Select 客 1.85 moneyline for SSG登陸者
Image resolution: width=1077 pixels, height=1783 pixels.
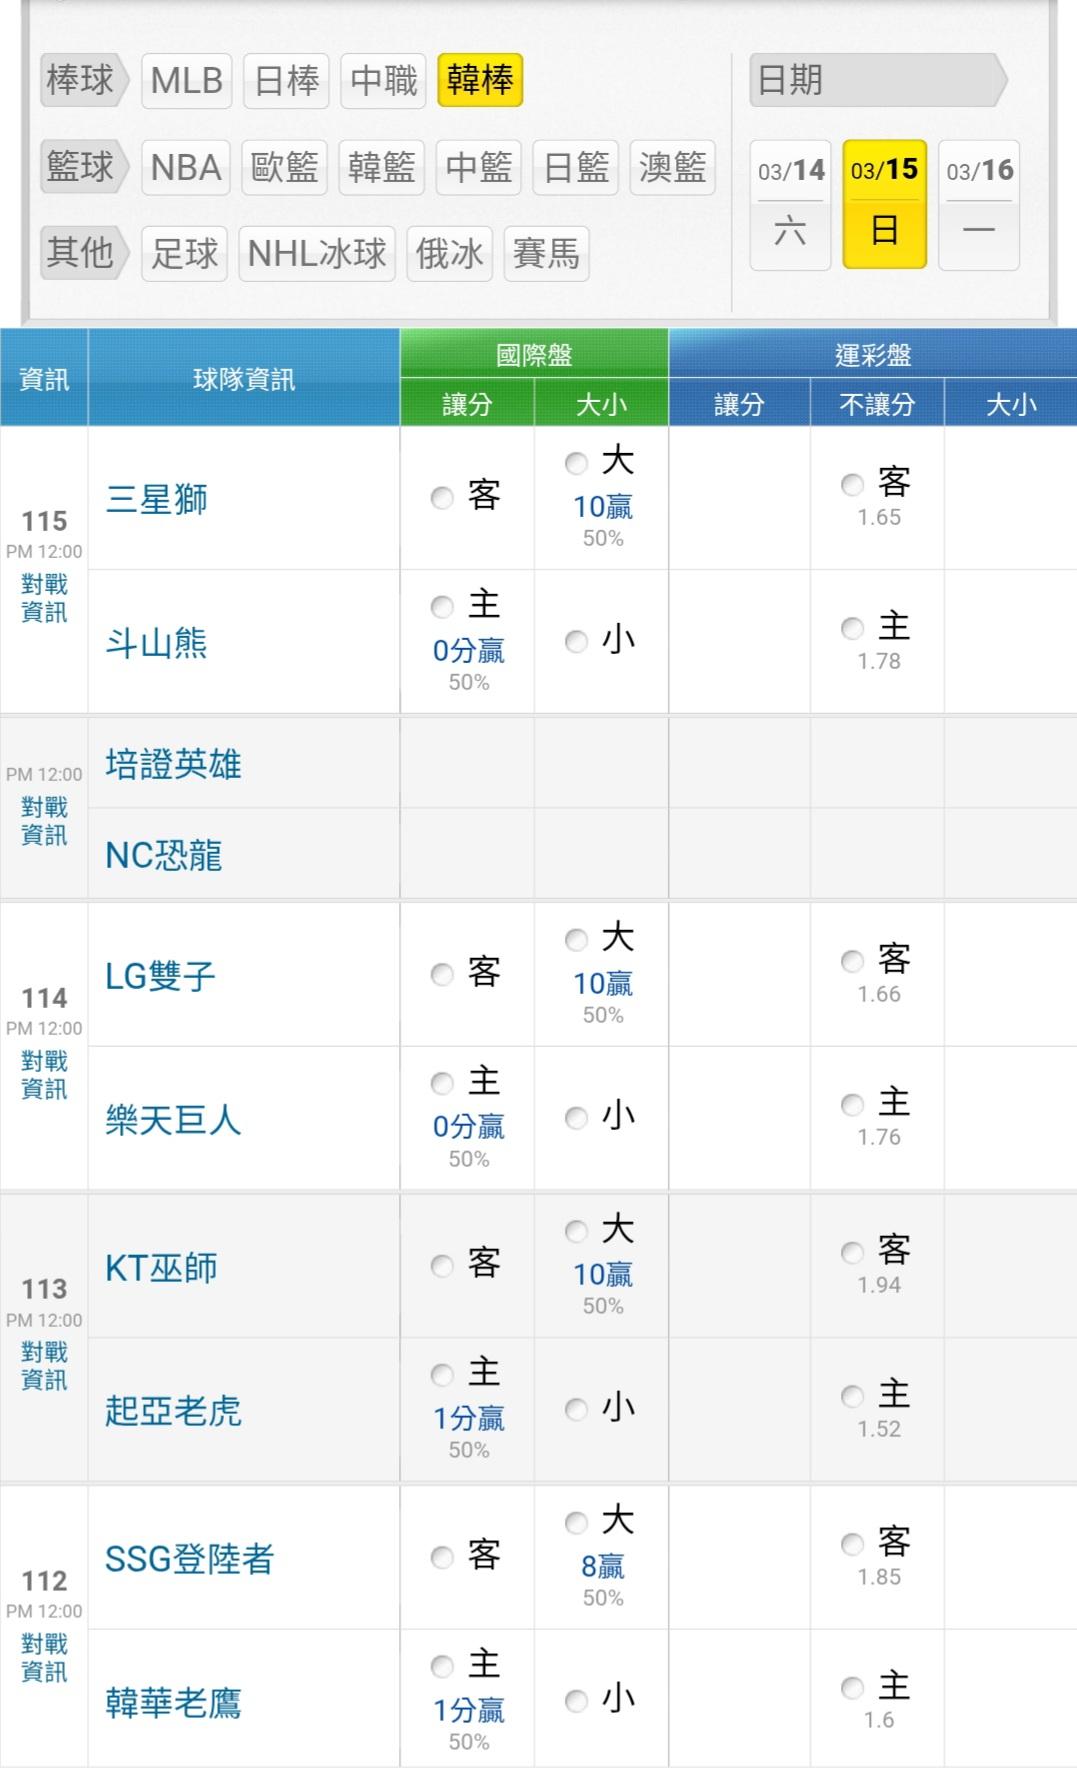[852, 1545]
